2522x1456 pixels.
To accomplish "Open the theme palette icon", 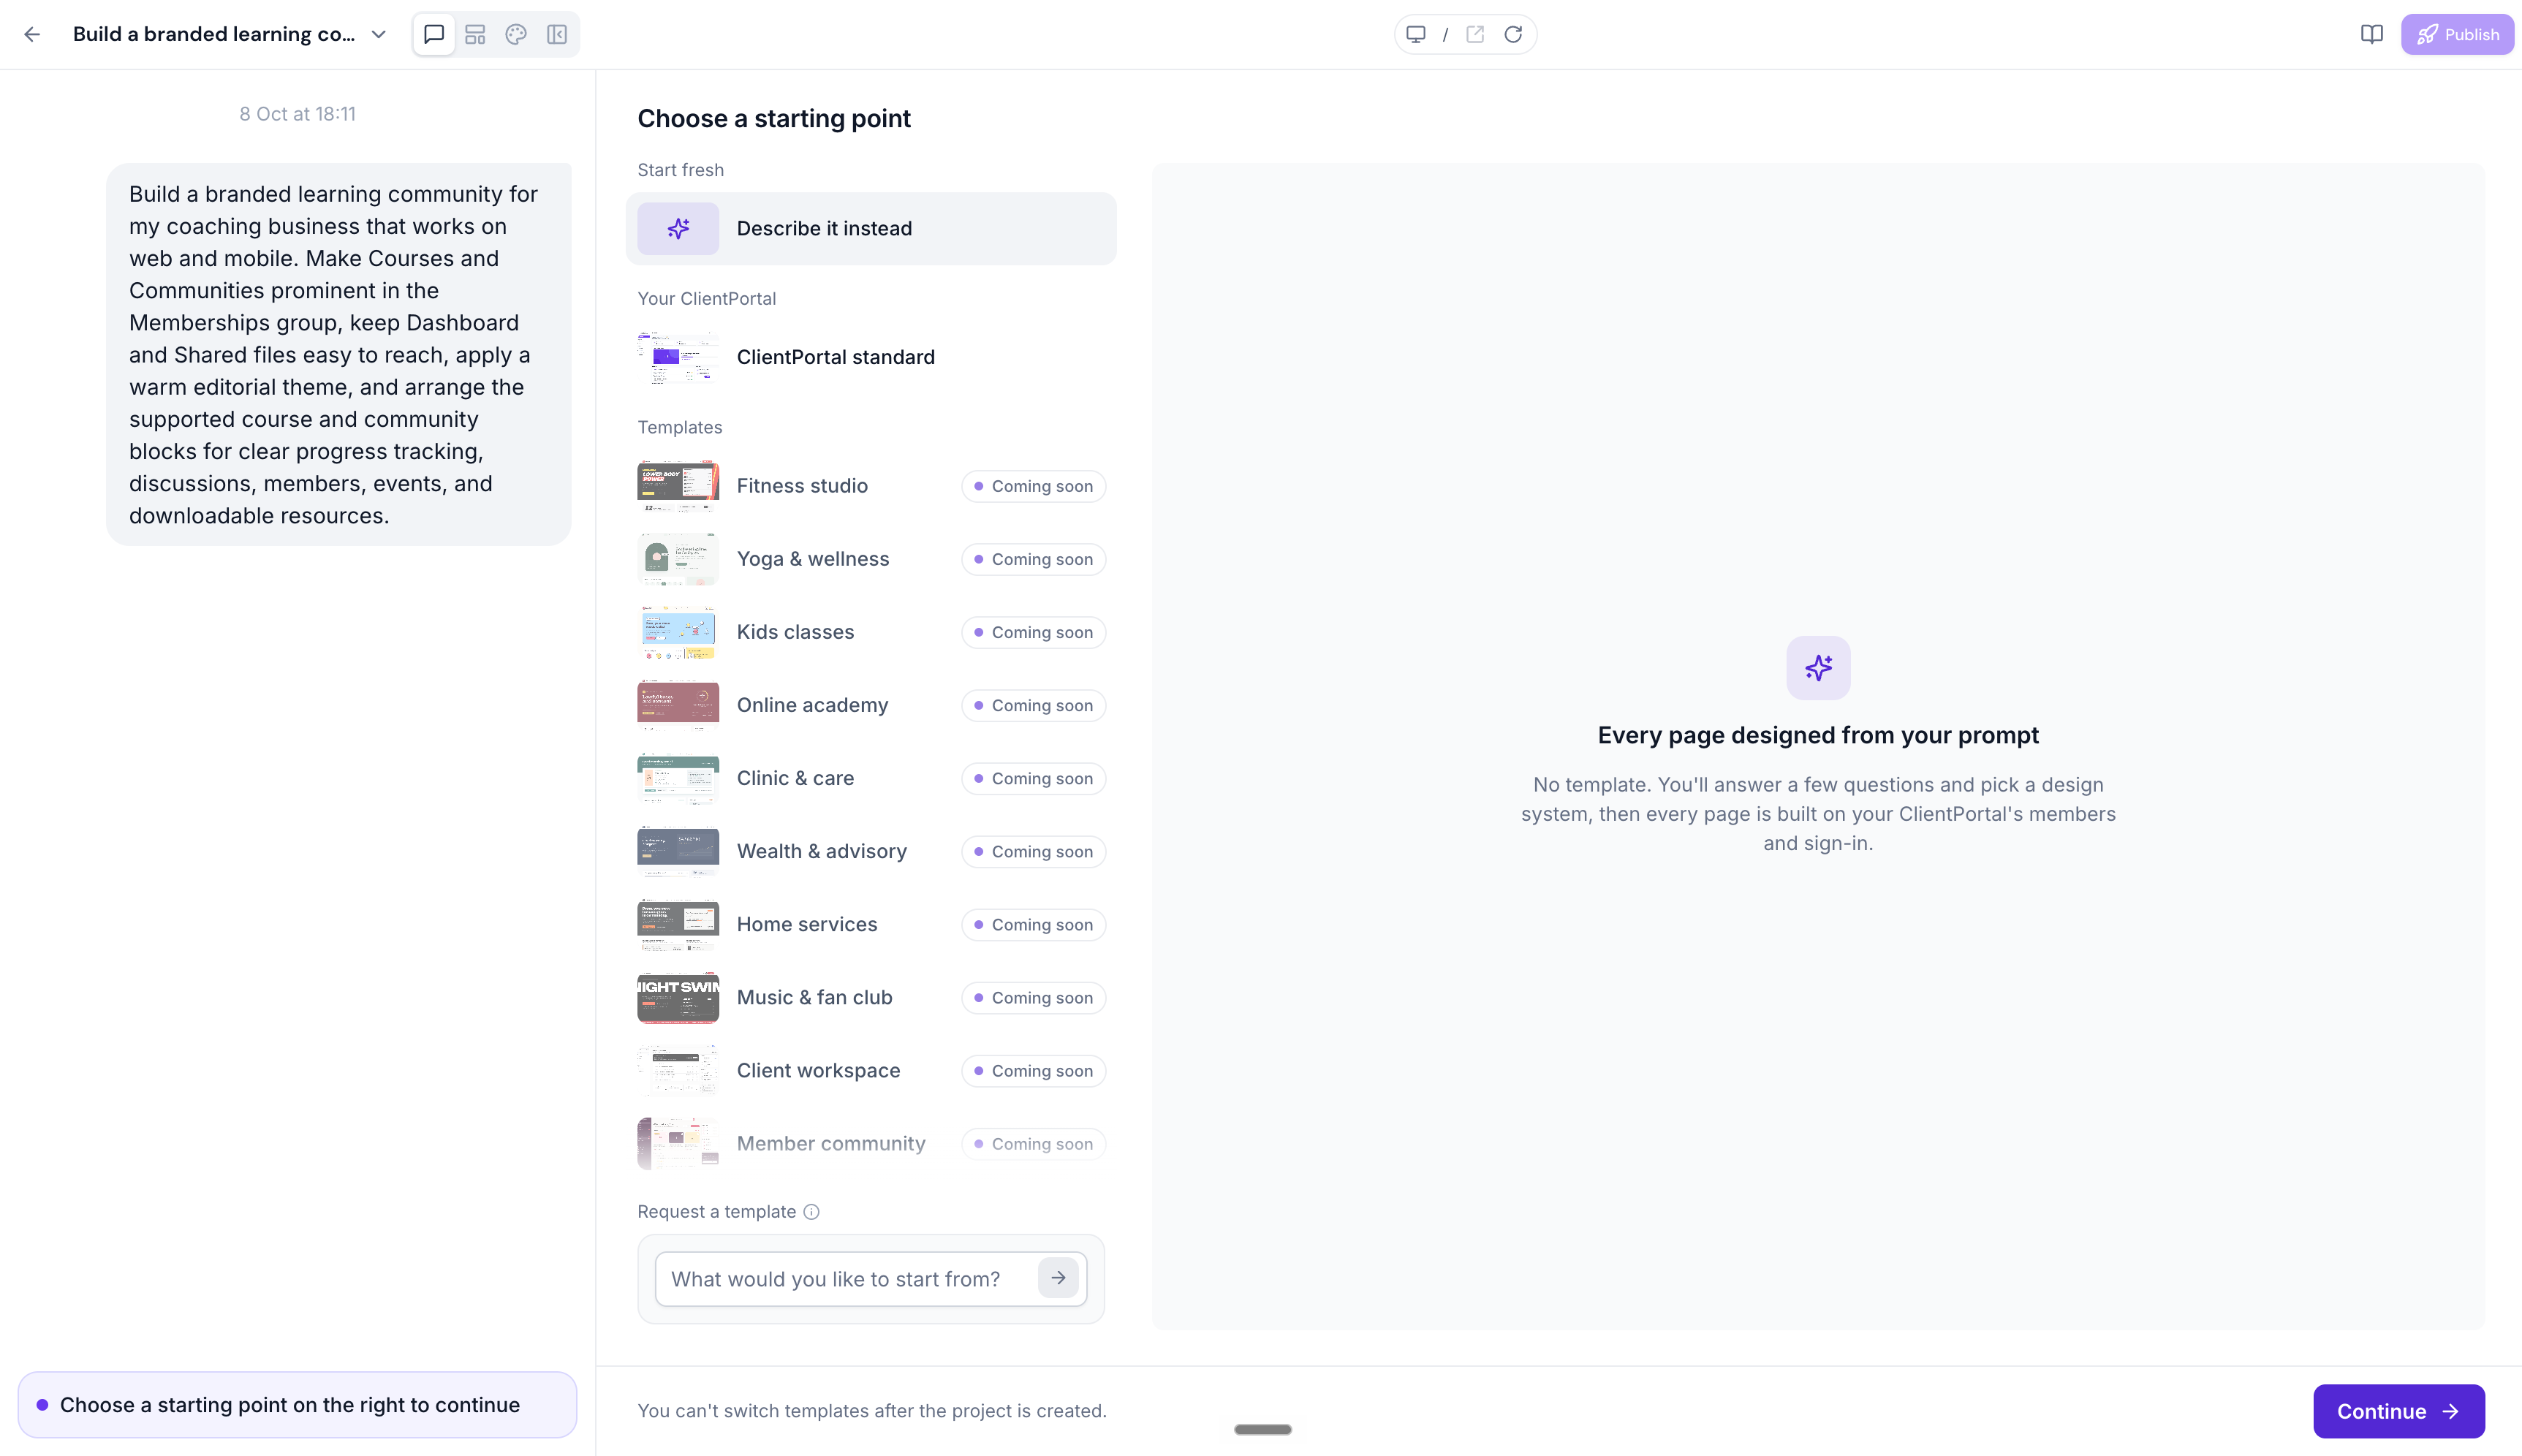I will point(516,34).
